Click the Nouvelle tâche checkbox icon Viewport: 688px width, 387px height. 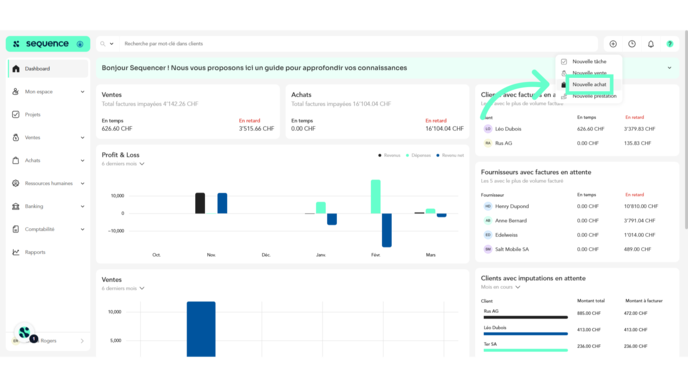pyautogui.click(x=564, y=61)
